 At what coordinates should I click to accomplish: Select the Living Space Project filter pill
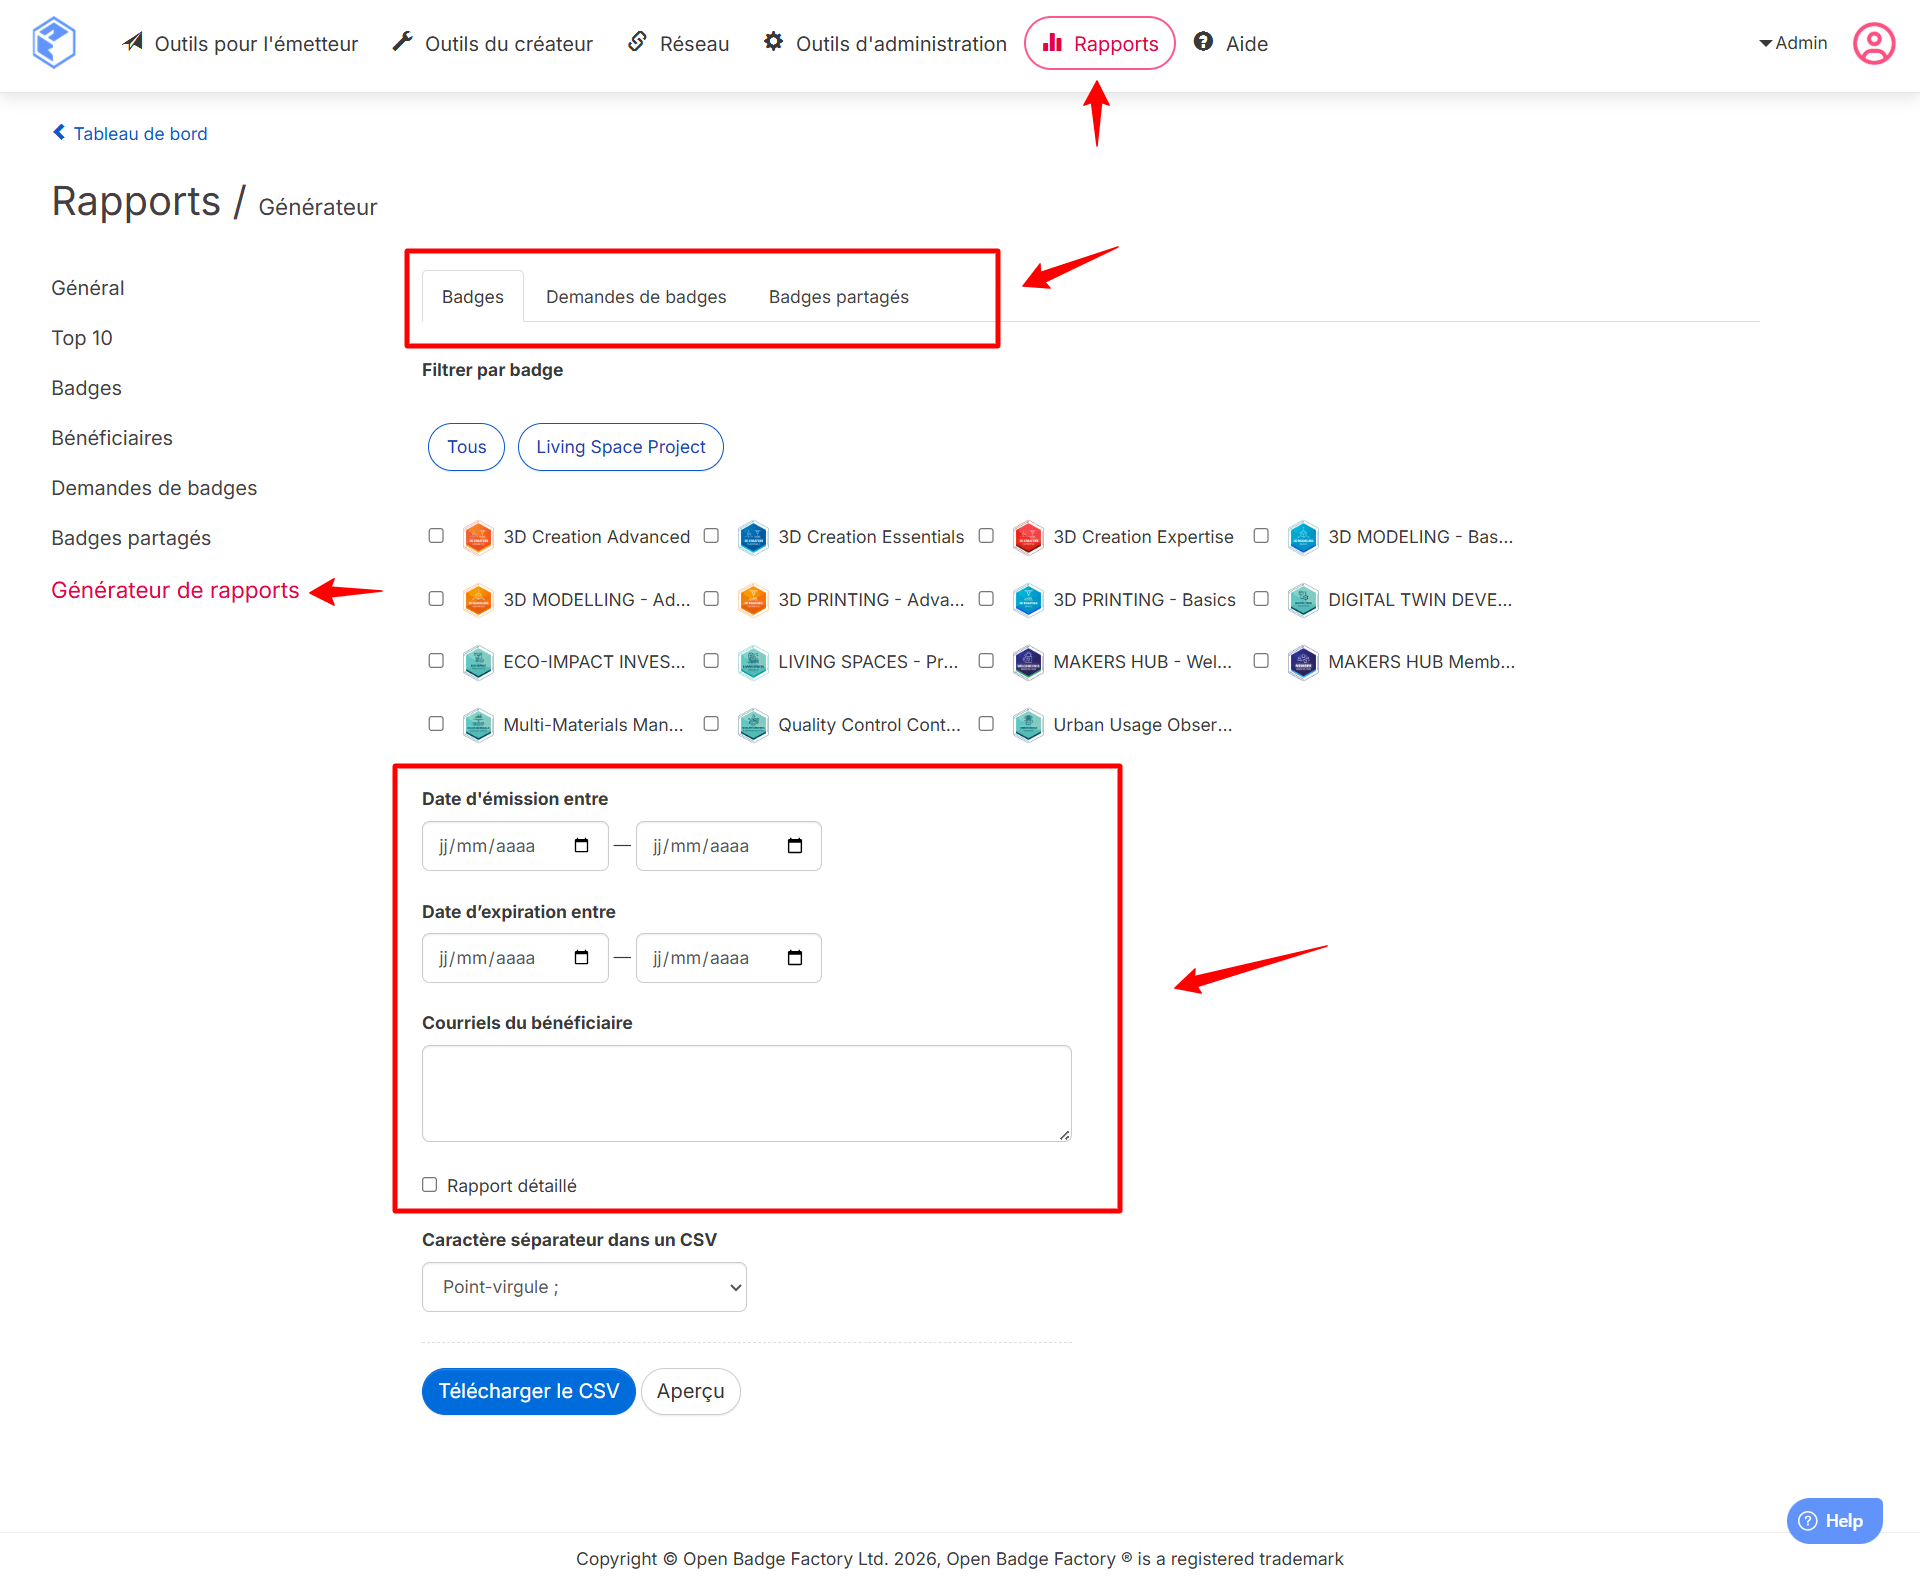tap(620, 447)
